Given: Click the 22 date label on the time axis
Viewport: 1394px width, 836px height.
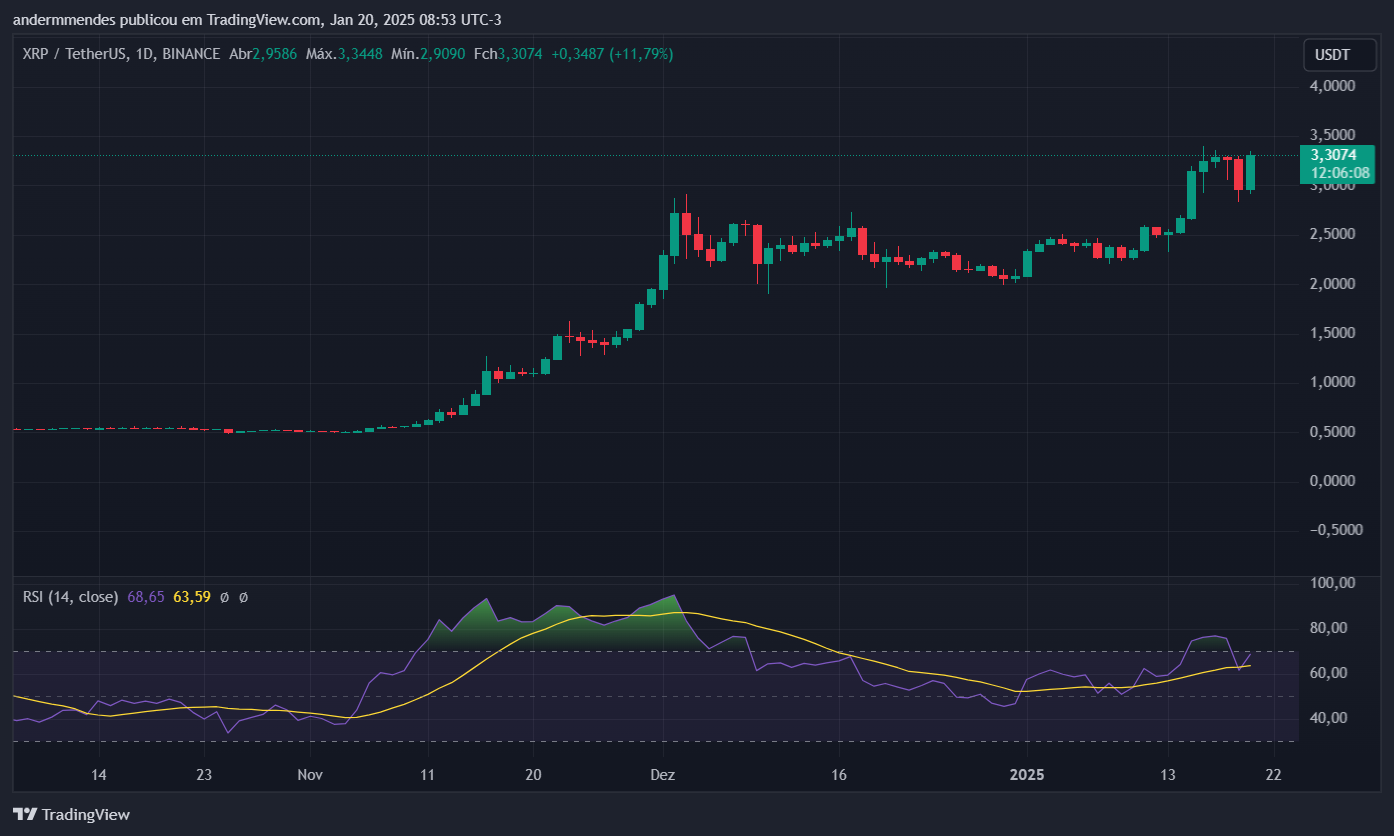Looking at the screenshot, I should click(1273, 775).
